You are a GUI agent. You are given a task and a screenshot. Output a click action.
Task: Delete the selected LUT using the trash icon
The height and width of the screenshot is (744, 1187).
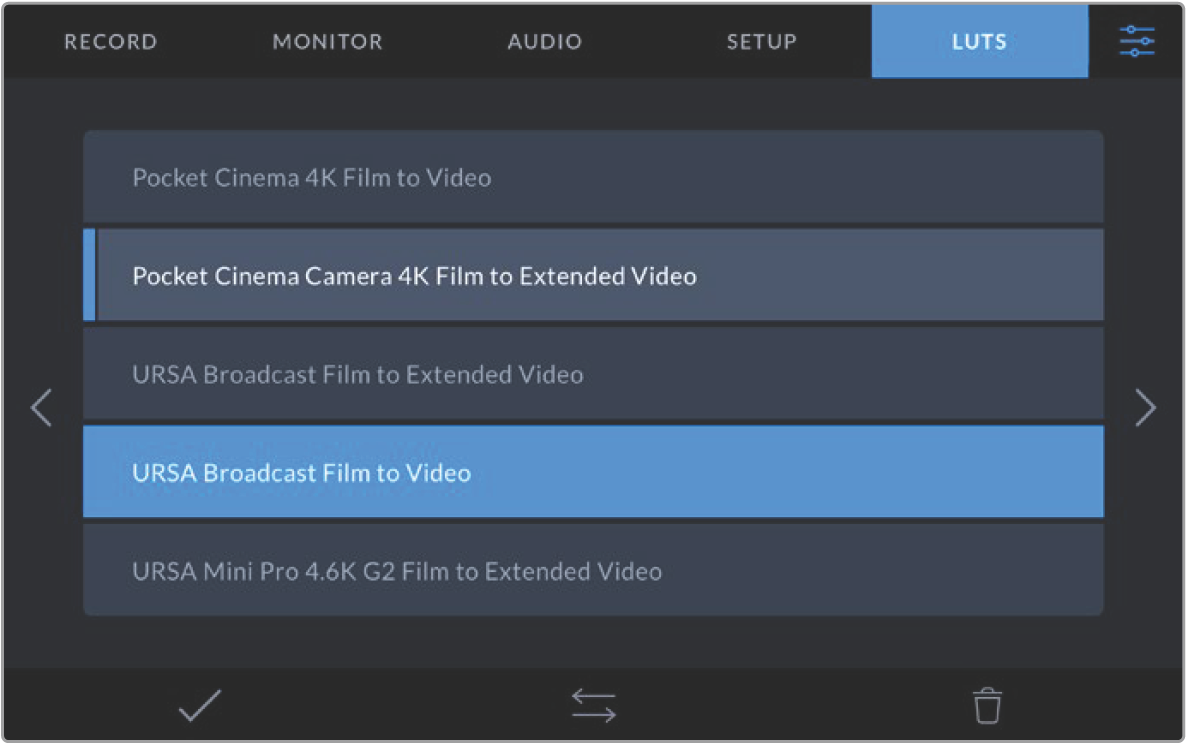[987, 706]
